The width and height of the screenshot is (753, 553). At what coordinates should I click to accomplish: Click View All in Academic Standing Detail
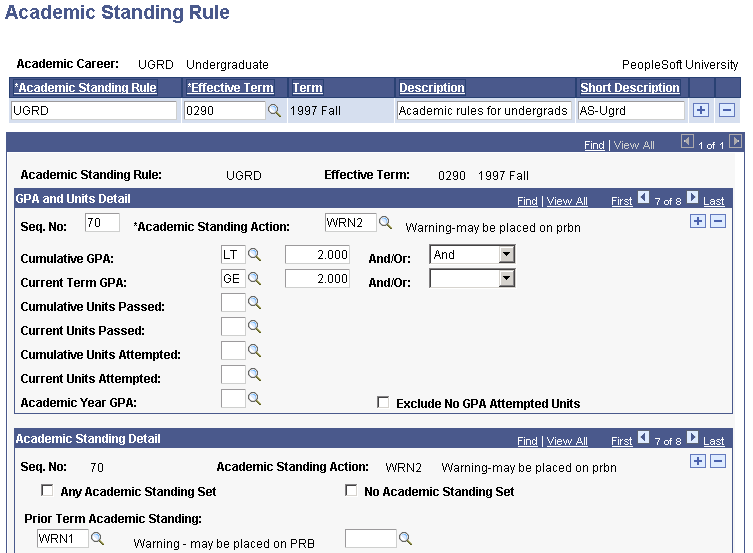tap(567, 441)
